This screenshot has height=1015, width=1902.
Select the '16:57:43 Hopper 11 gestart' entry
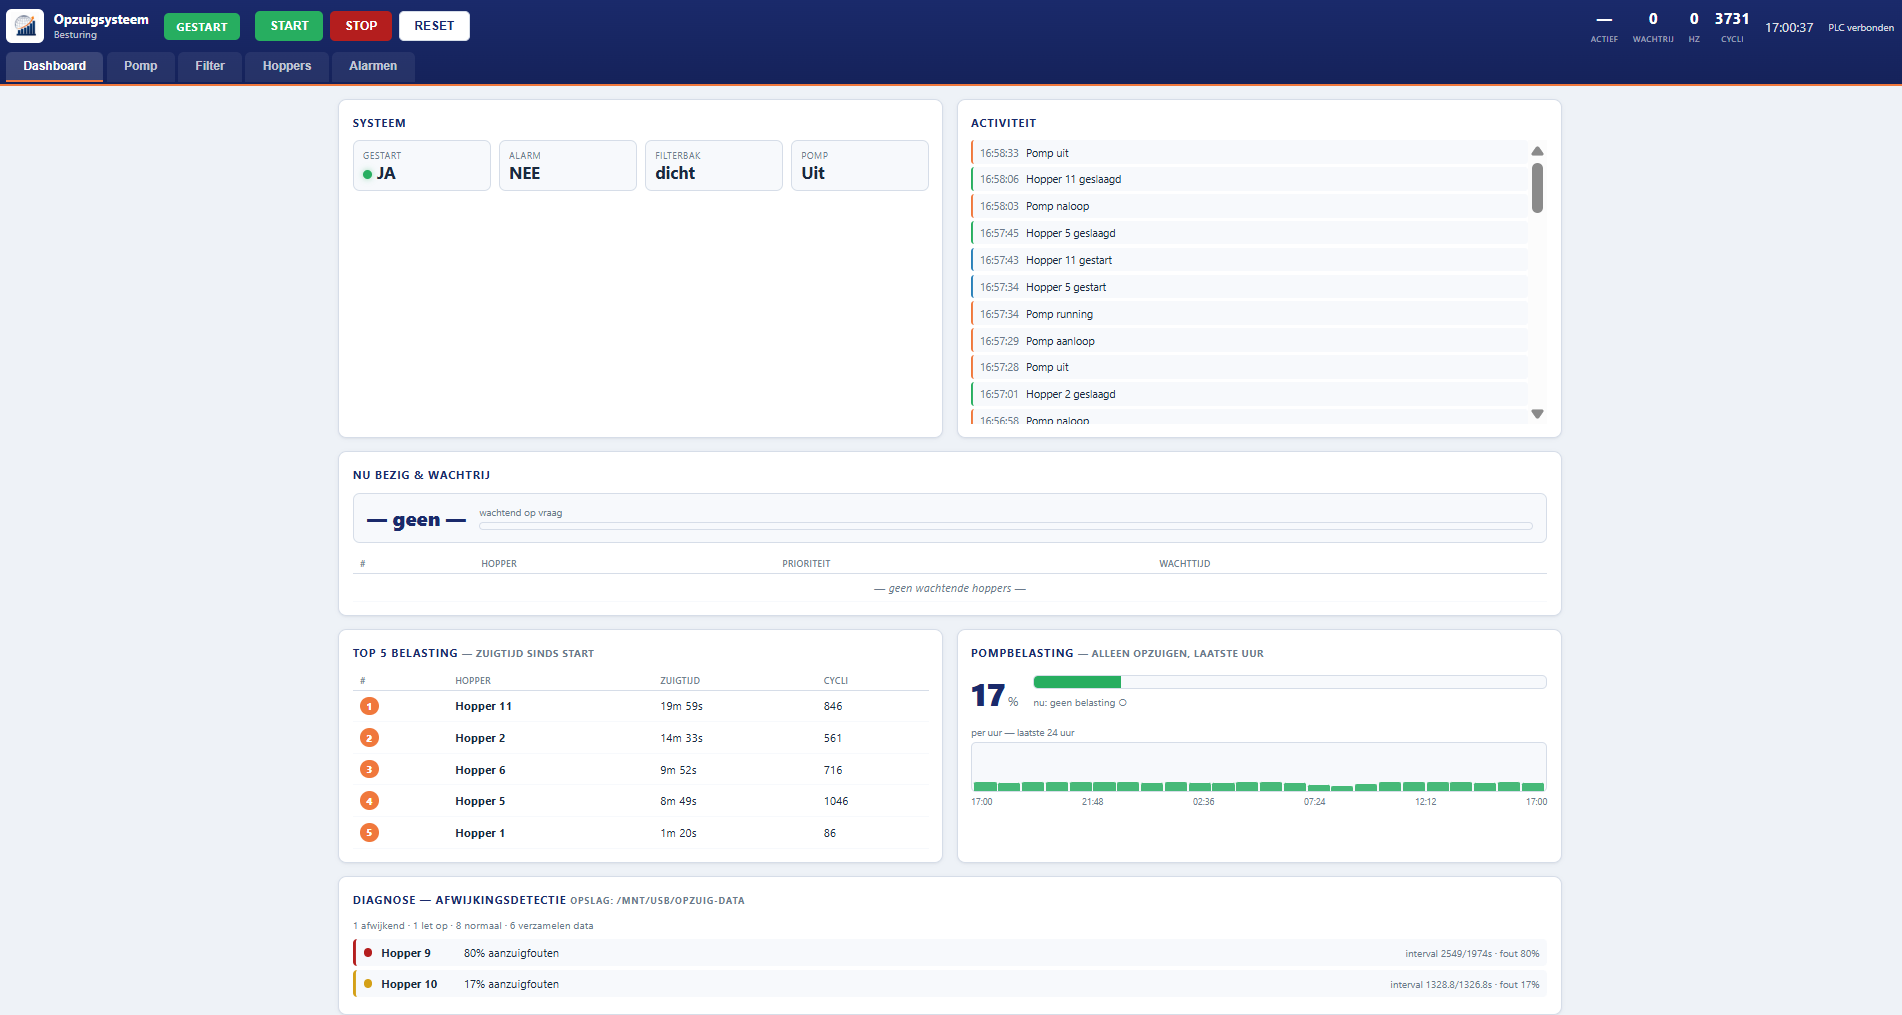(1249, 260)
